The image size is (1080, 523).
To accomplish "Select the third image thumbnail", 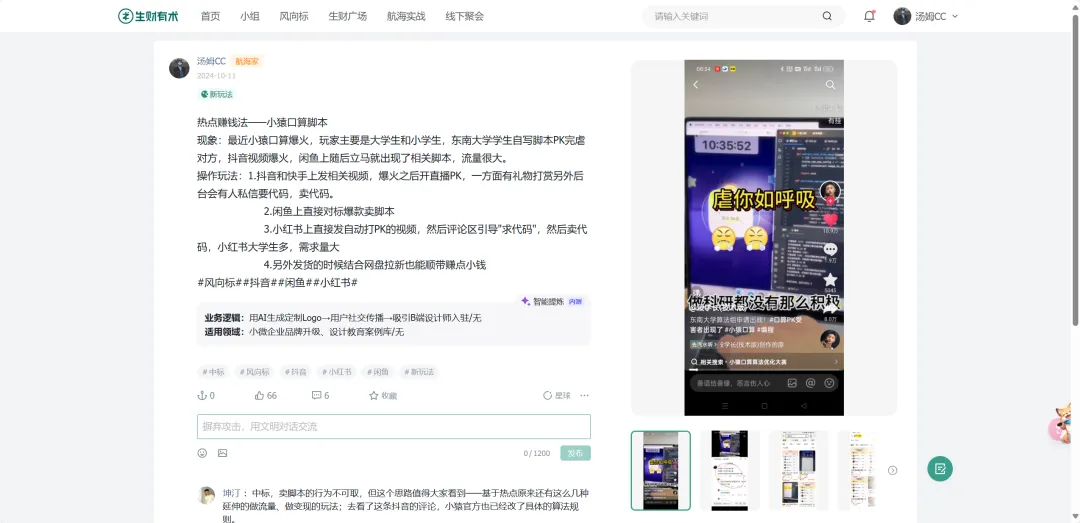I will pyautogui.click(x=798, y=471).
